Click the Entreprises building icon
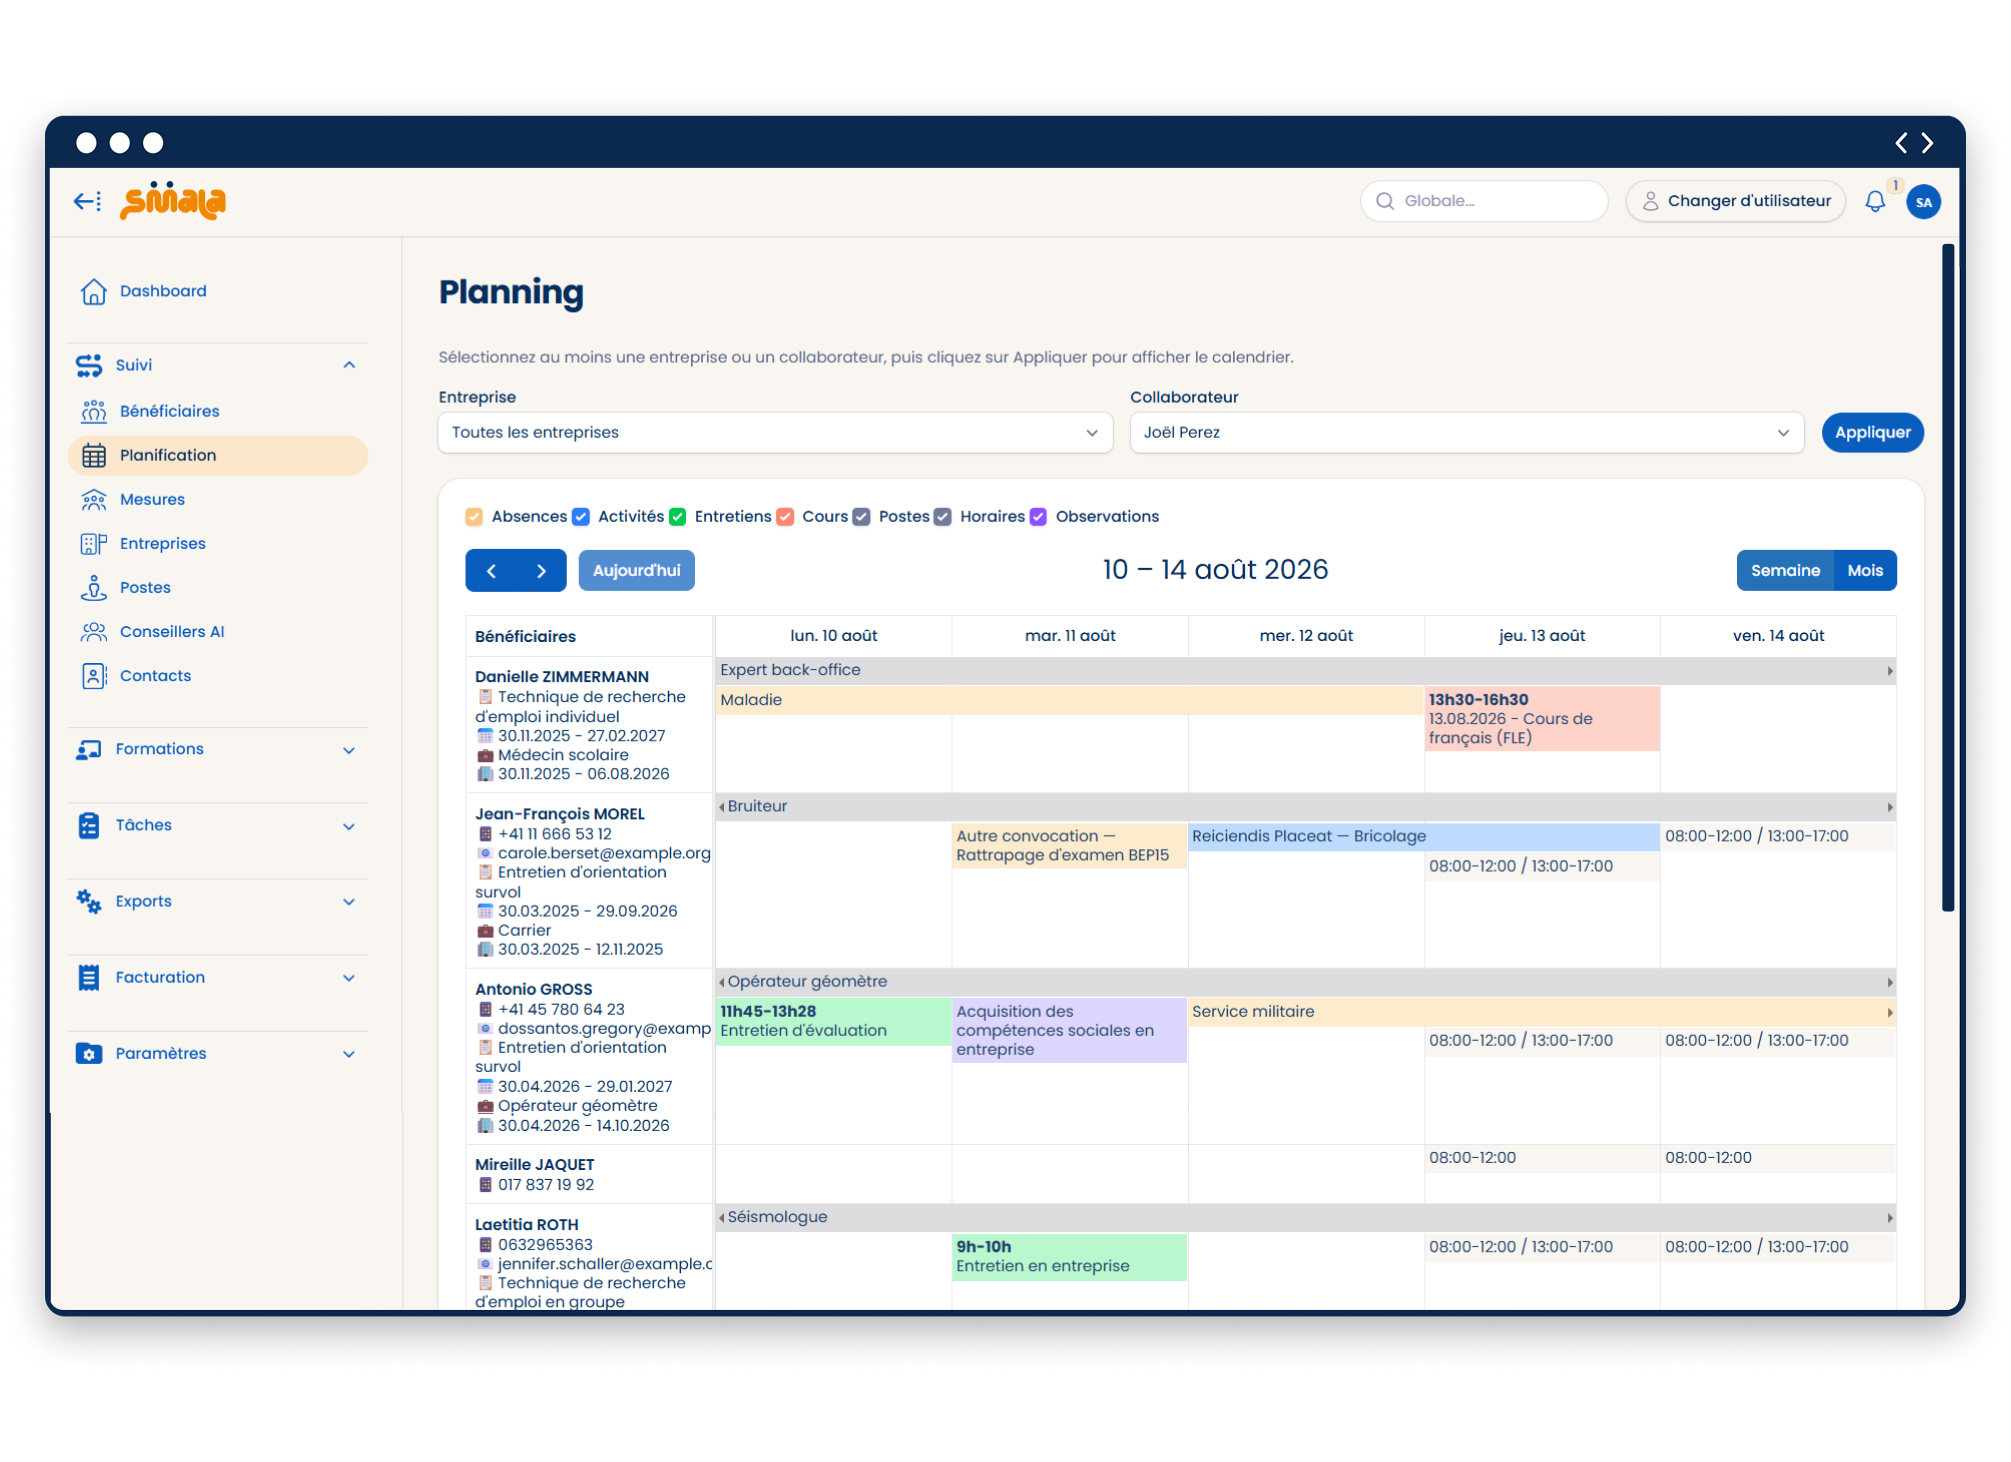 pyautogui.click(x=94, y=543)
